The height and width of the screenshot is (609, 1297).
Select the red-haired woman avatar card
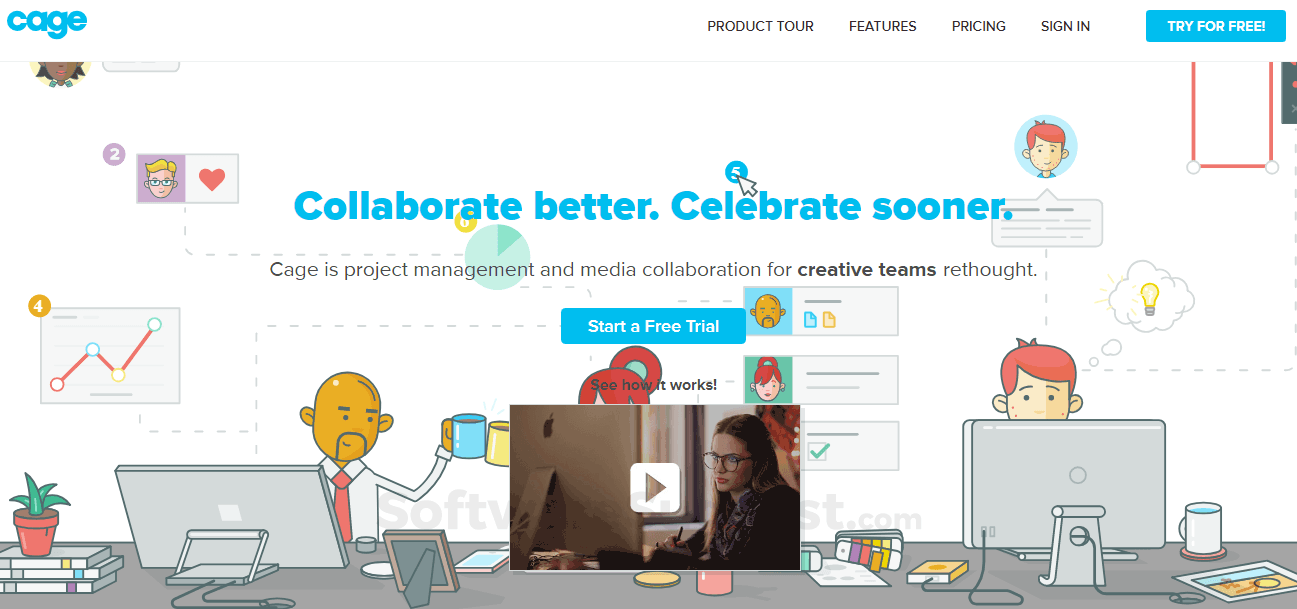point(821,380)
